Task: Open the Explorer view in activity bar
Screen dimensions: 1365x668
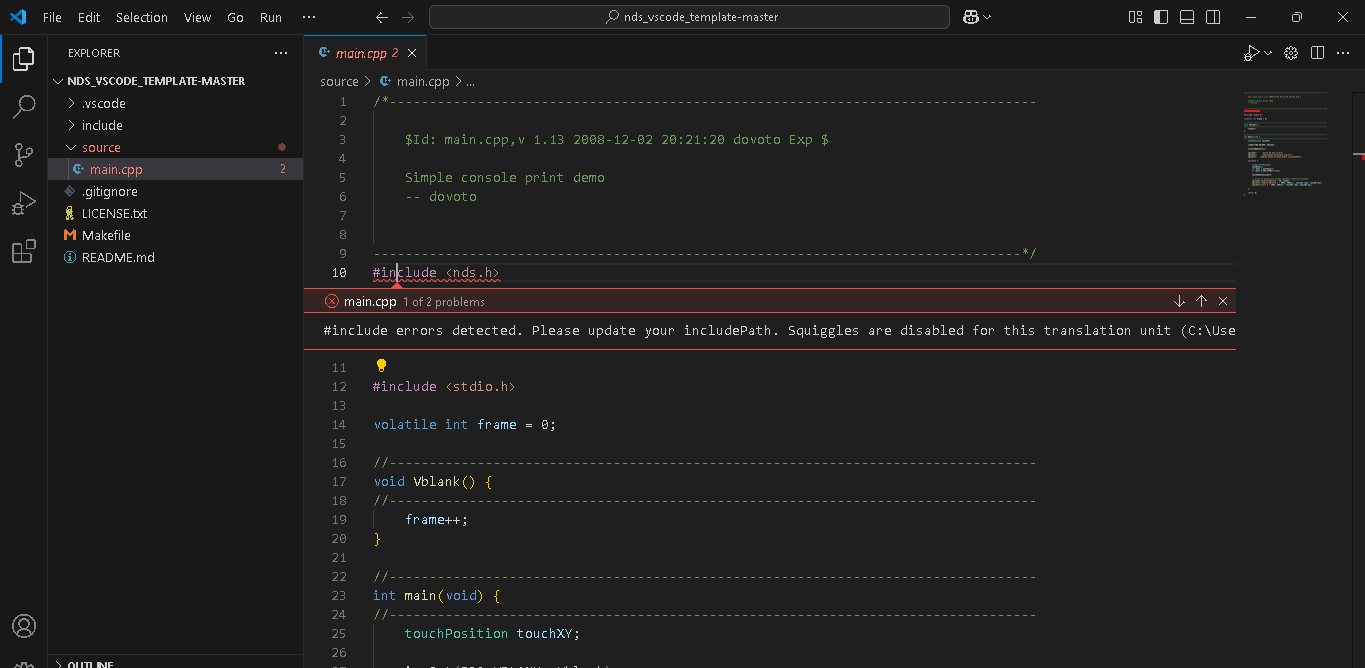Action: (24, 59)
